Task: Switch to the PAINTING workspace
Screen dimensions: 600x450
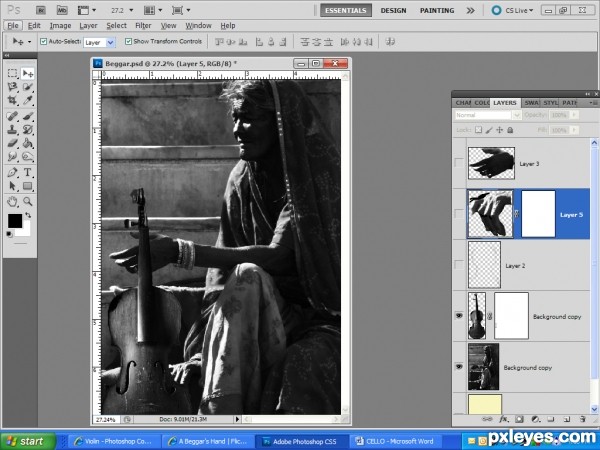Action: [x=437, y=11]
